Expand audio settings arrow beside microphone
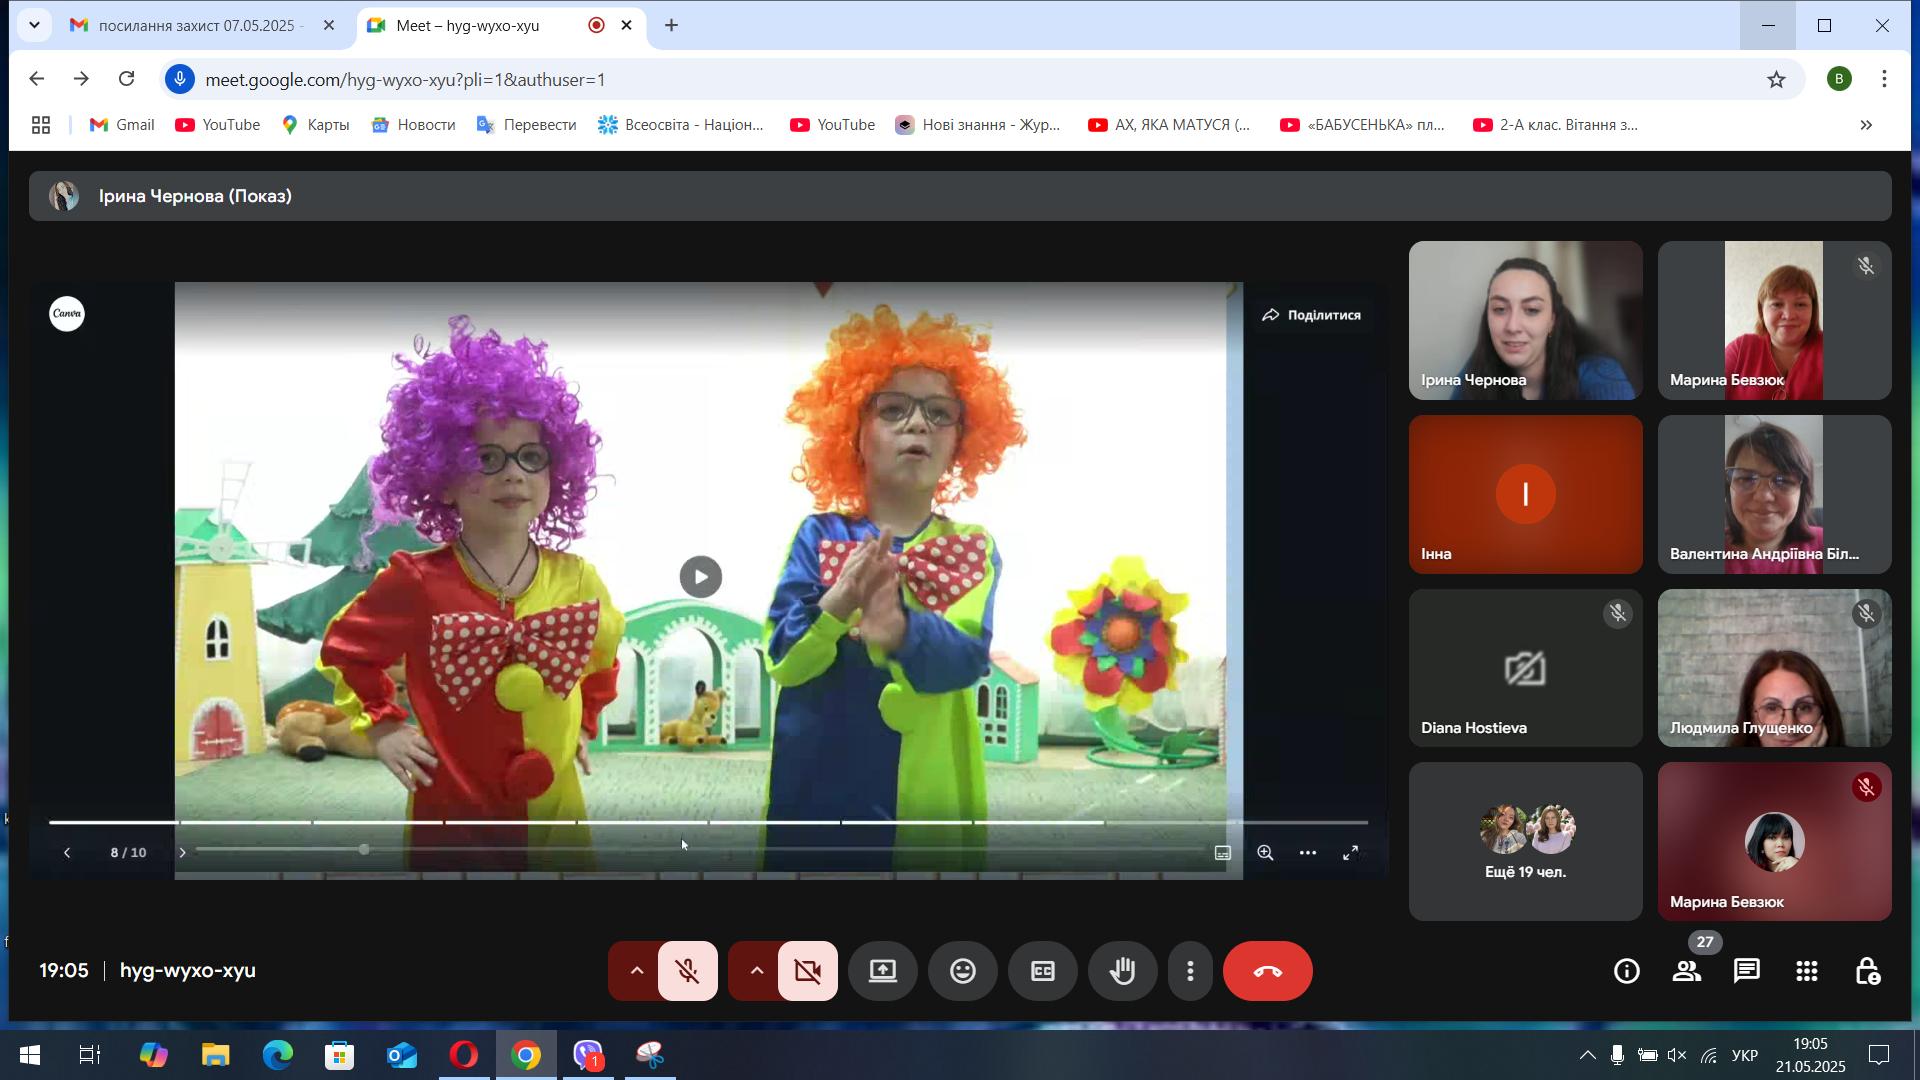The width and height of the screenshot is (1920, 1080). pos(636,971)
